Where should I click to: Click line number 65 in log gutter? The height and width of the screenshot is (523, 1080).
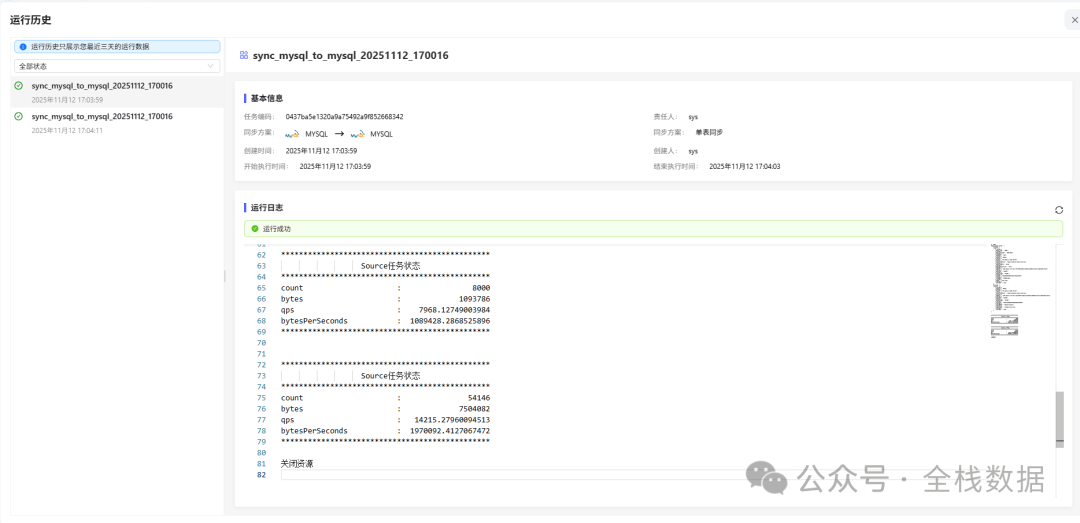coord(260,288)
